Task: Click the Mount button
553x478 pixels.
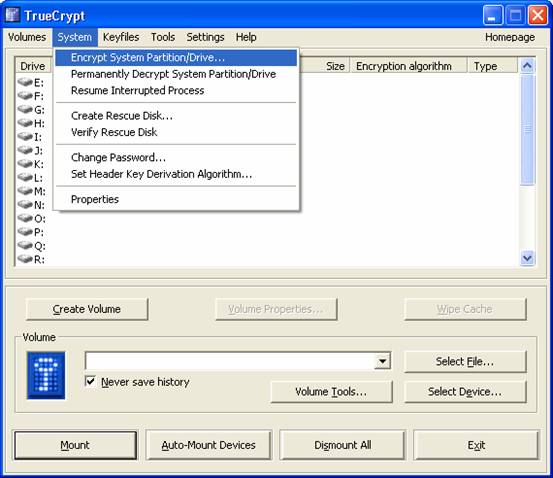Action: (x=75, y=445)
